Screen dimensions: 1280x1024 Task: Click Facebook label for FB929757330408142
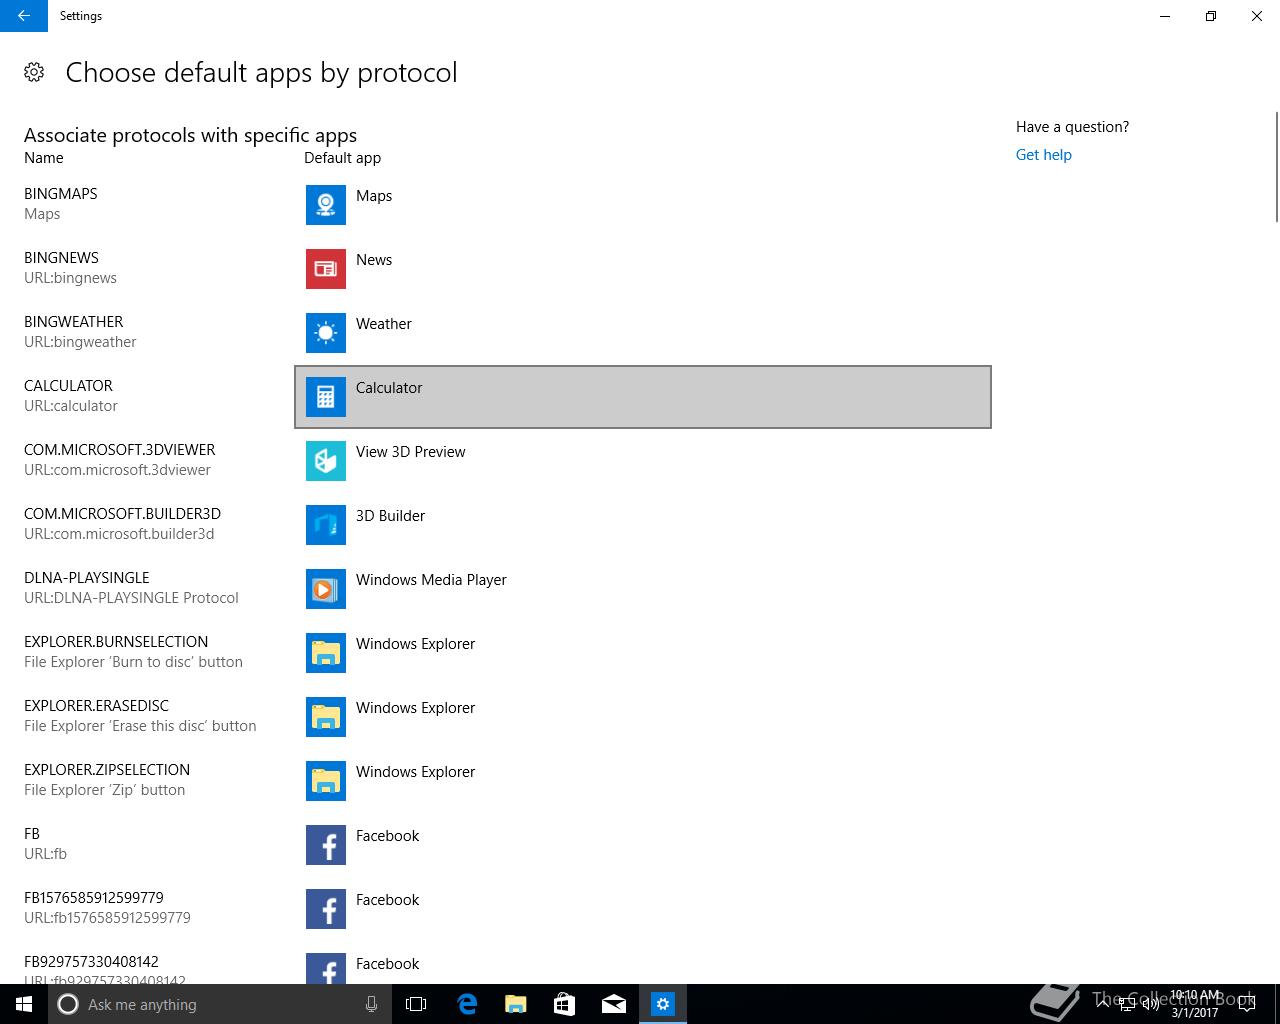[x=387, y=964]
